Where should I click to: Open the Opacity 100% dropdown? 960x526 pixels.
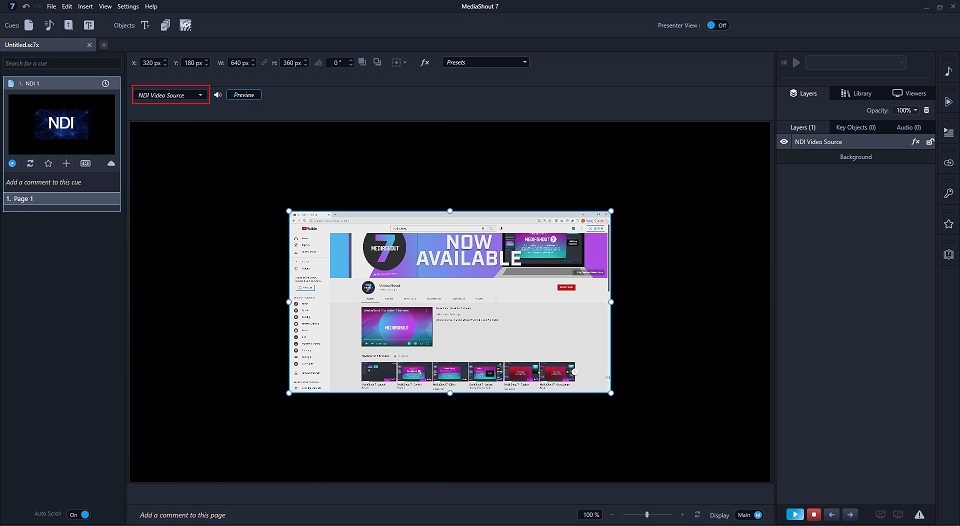coord(907,110)
